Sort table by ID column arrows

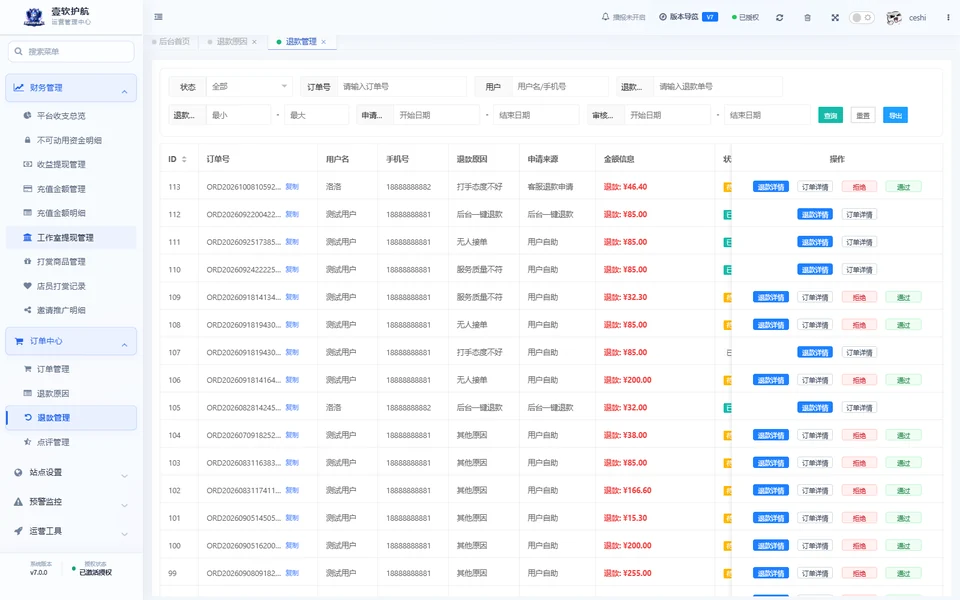click(184, 159)
